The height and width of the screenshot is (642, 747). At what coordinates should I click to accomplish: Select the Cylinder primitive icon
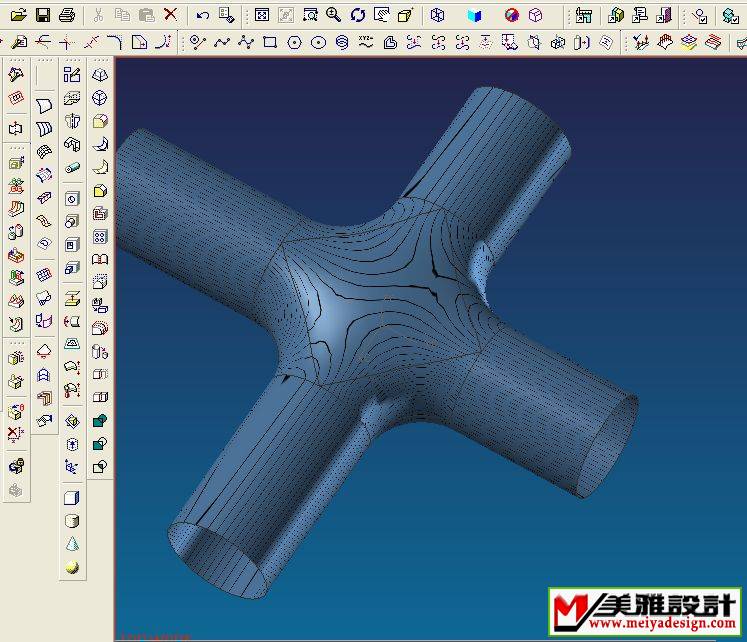[x=72, y=521]
